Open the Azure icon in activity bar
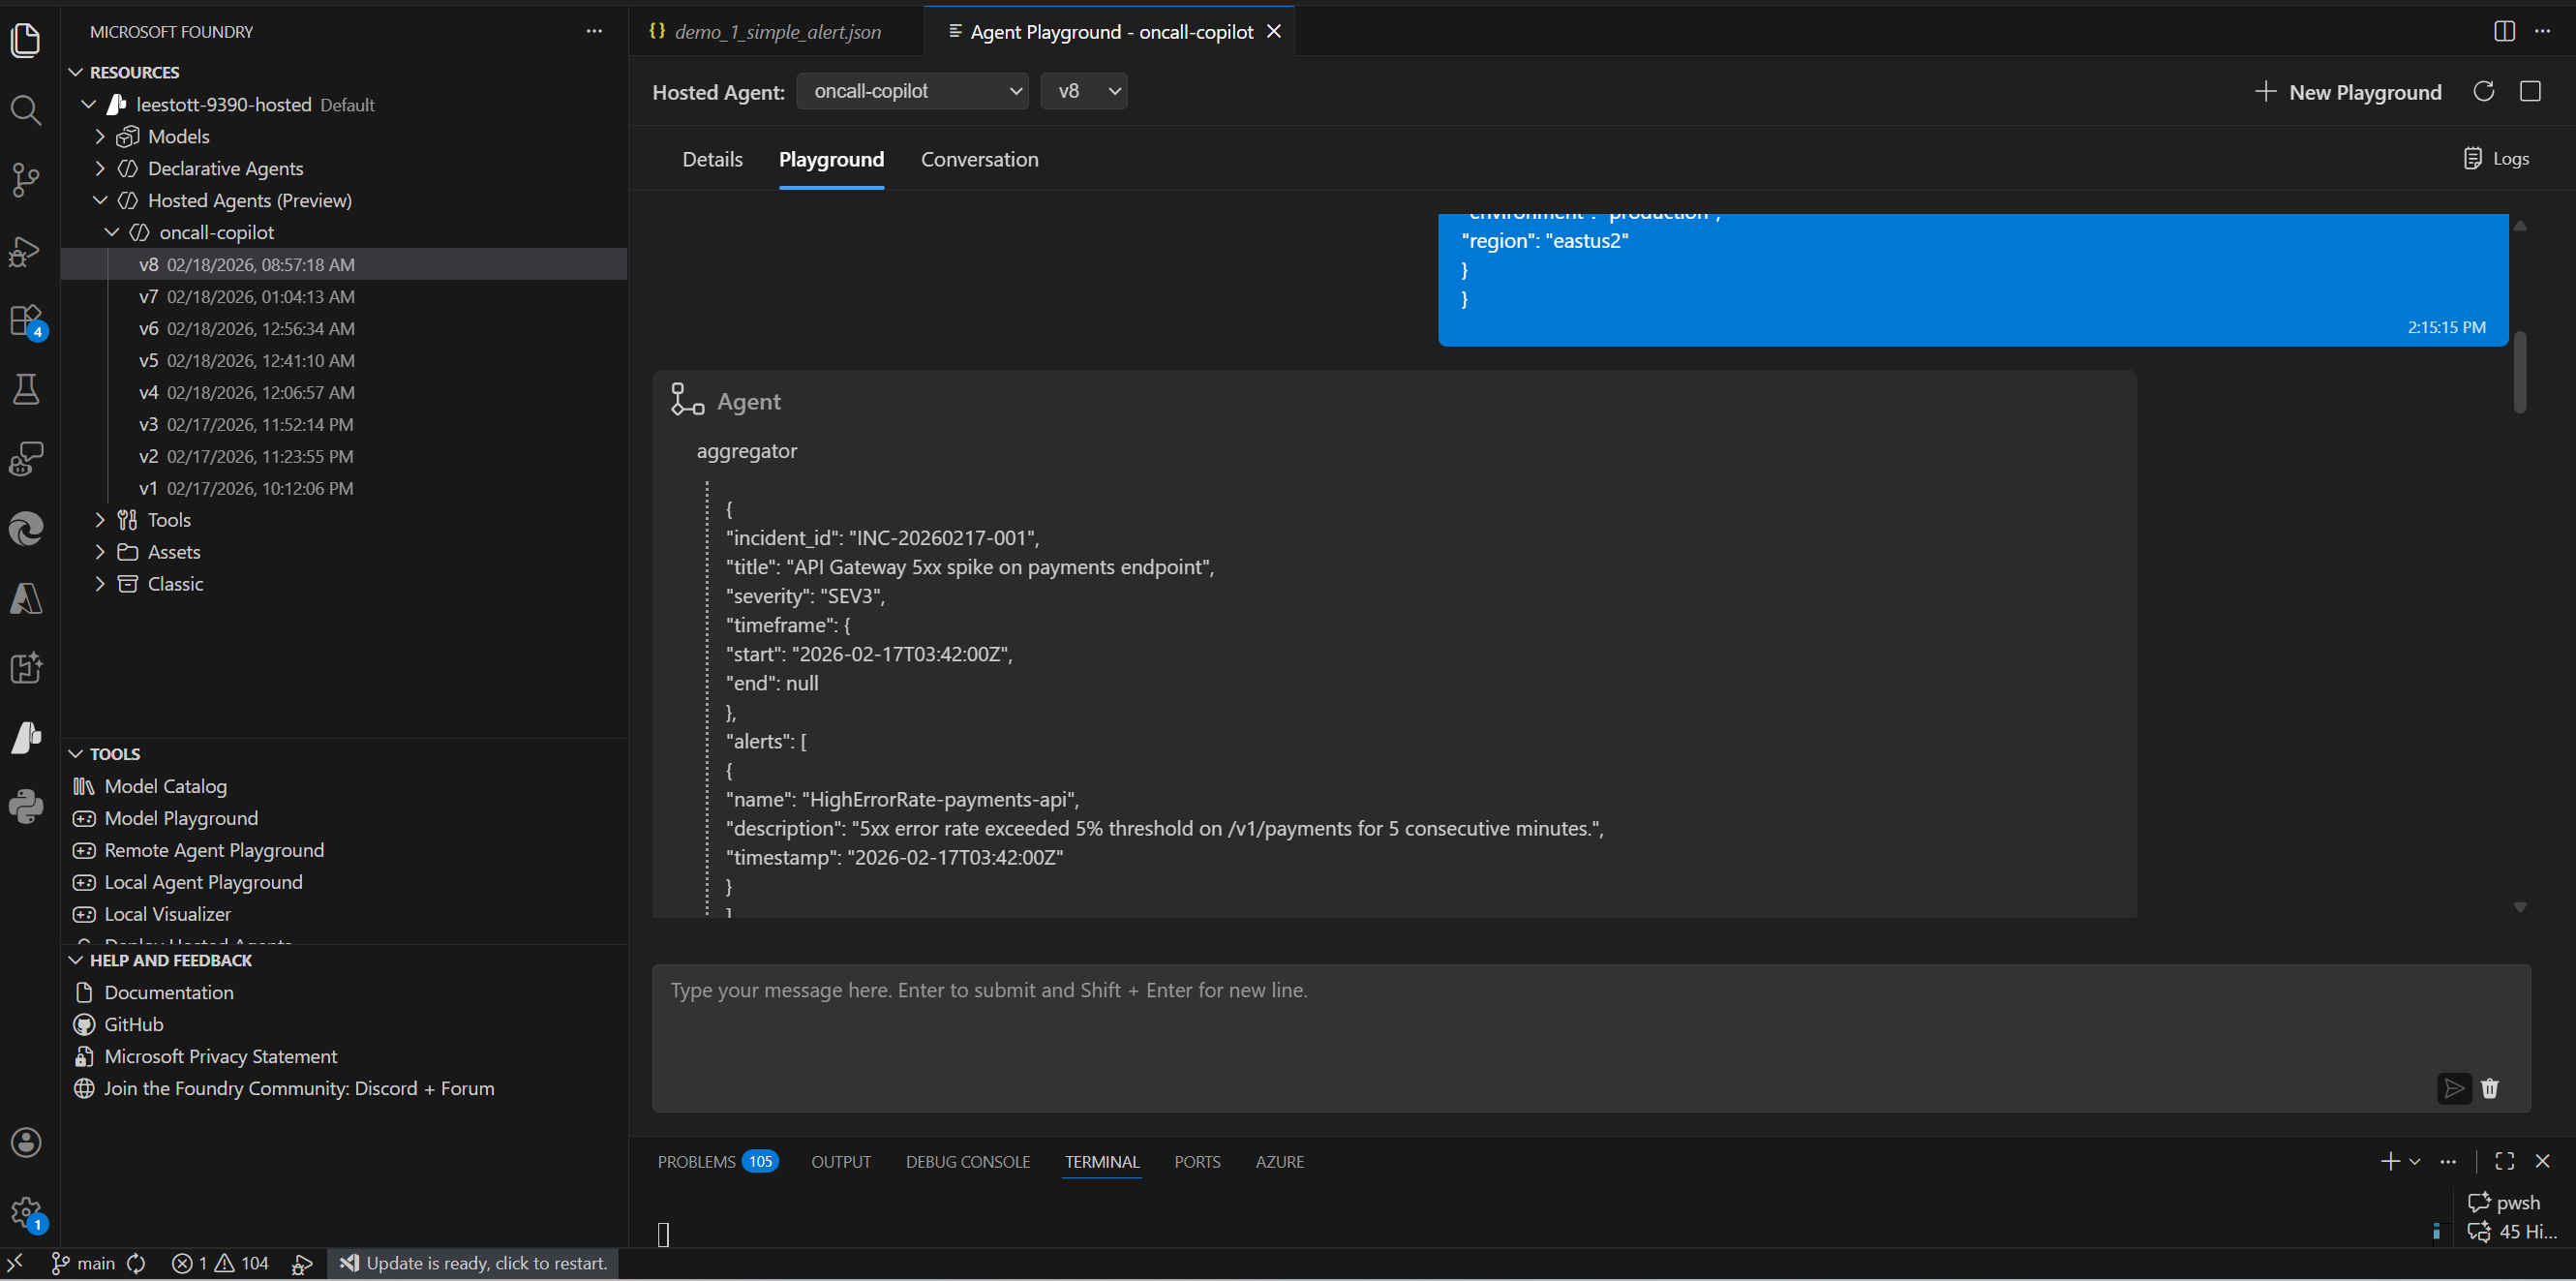The image size is (2576, 1281). 26,599
